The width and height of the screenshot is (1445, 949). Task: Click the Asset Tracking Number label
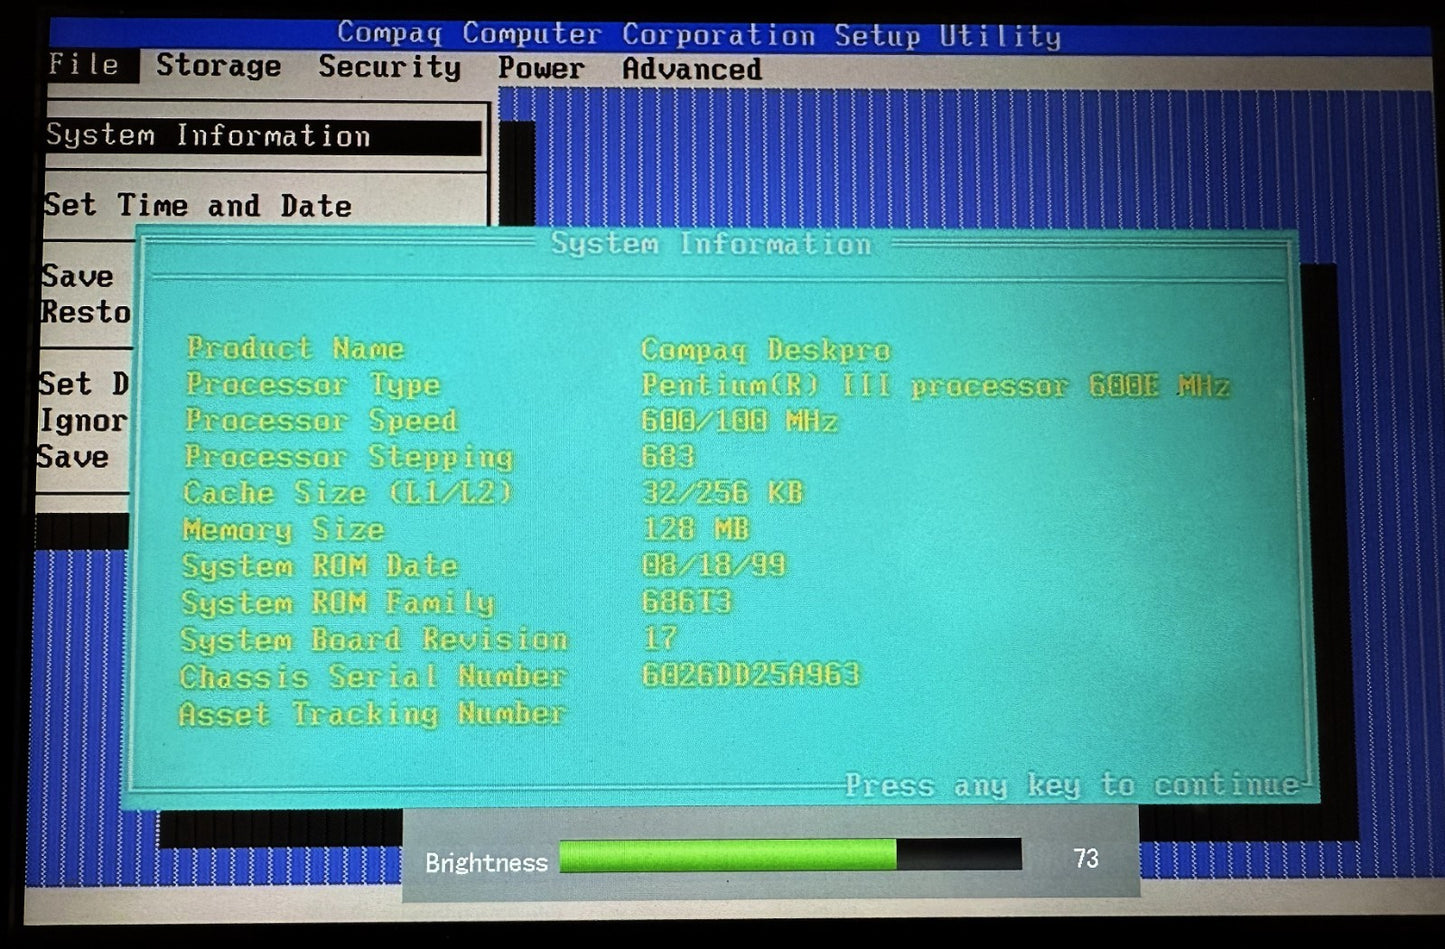(x=372, y=714)
